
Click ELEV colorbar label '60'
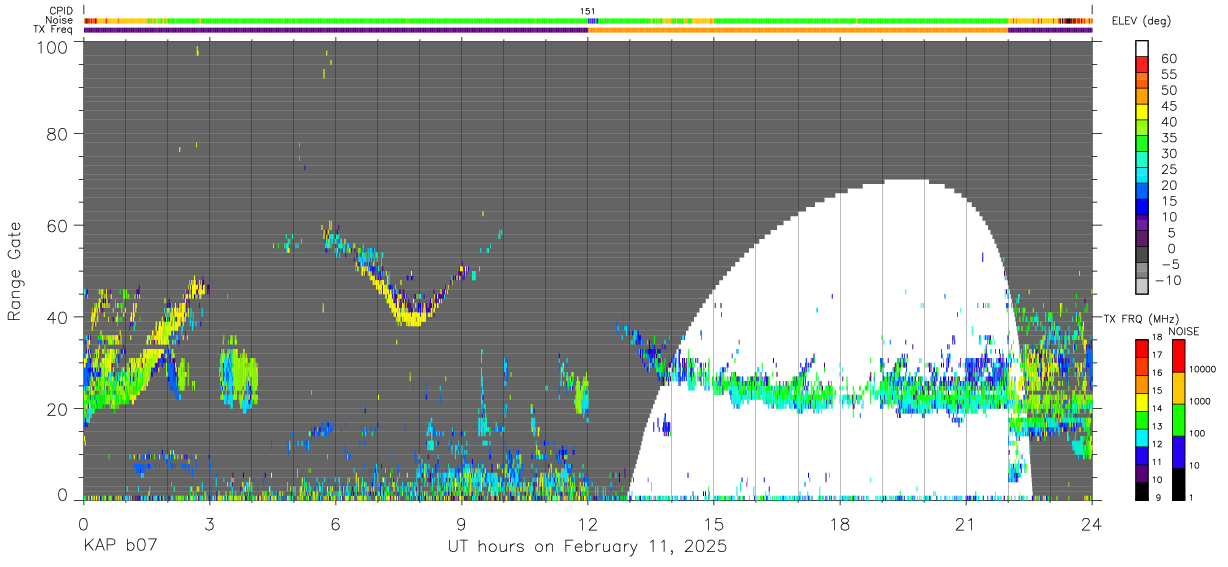coord(1168,59)
